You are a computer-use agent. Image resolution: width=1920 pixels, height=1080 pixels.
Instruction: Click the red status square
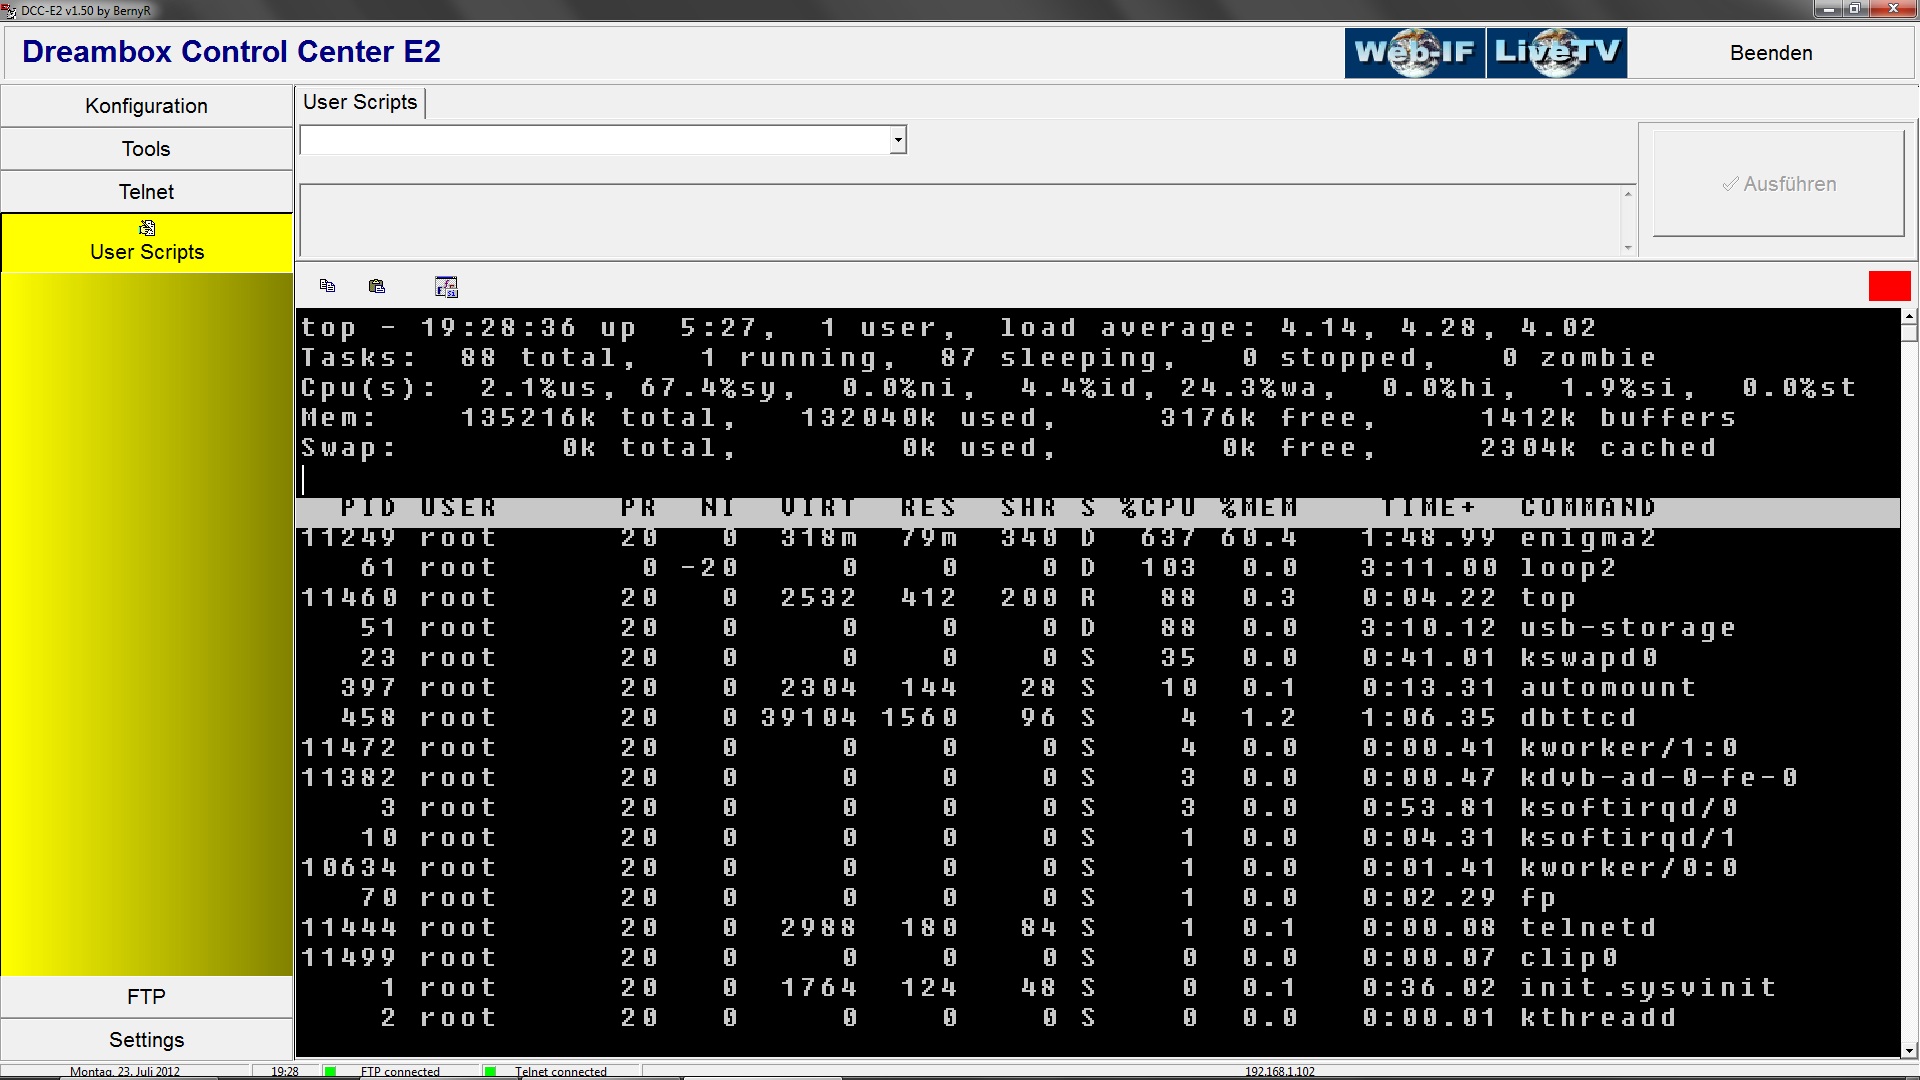tap(1889, 286)
